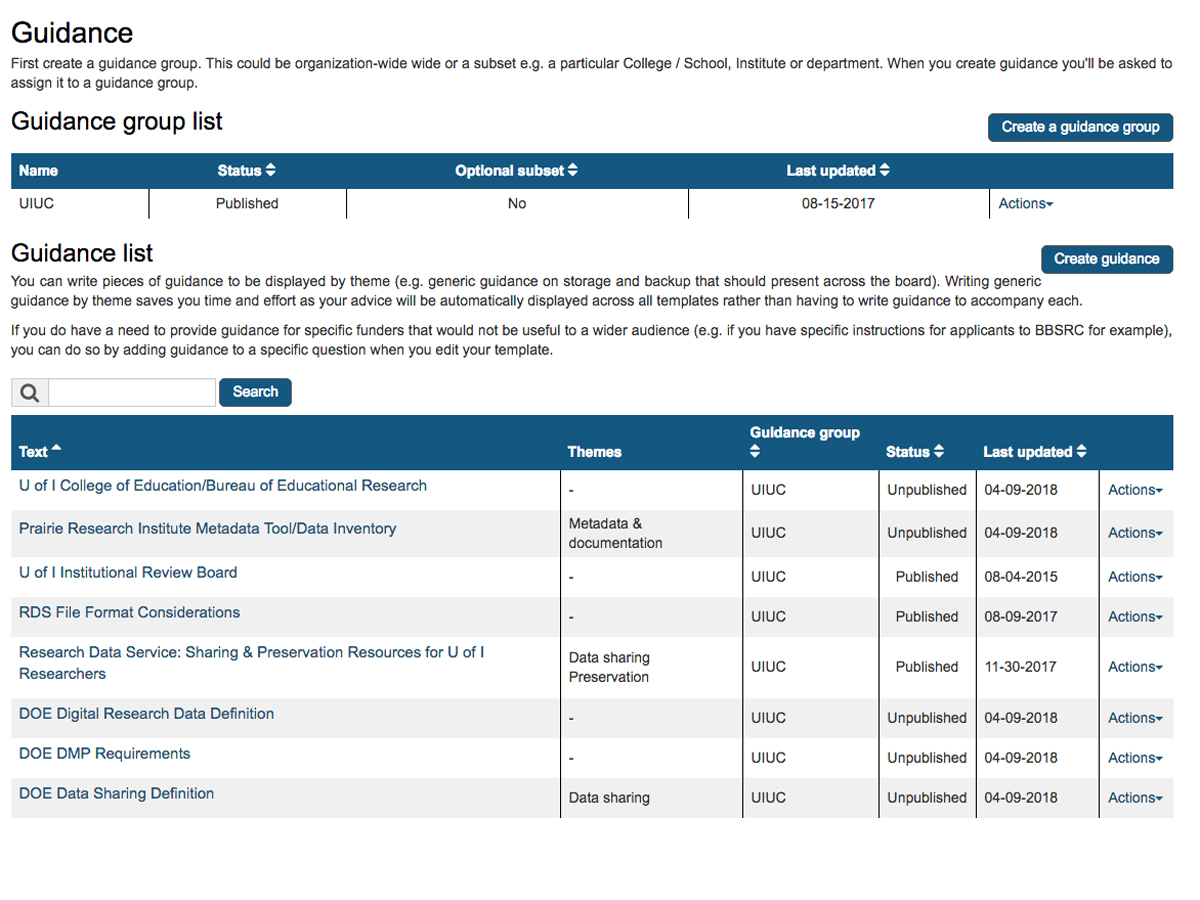The width and height of the screenshot is (1200, 900).
Task: Sort guidance list by Status column
Action: tap(915, 452)
